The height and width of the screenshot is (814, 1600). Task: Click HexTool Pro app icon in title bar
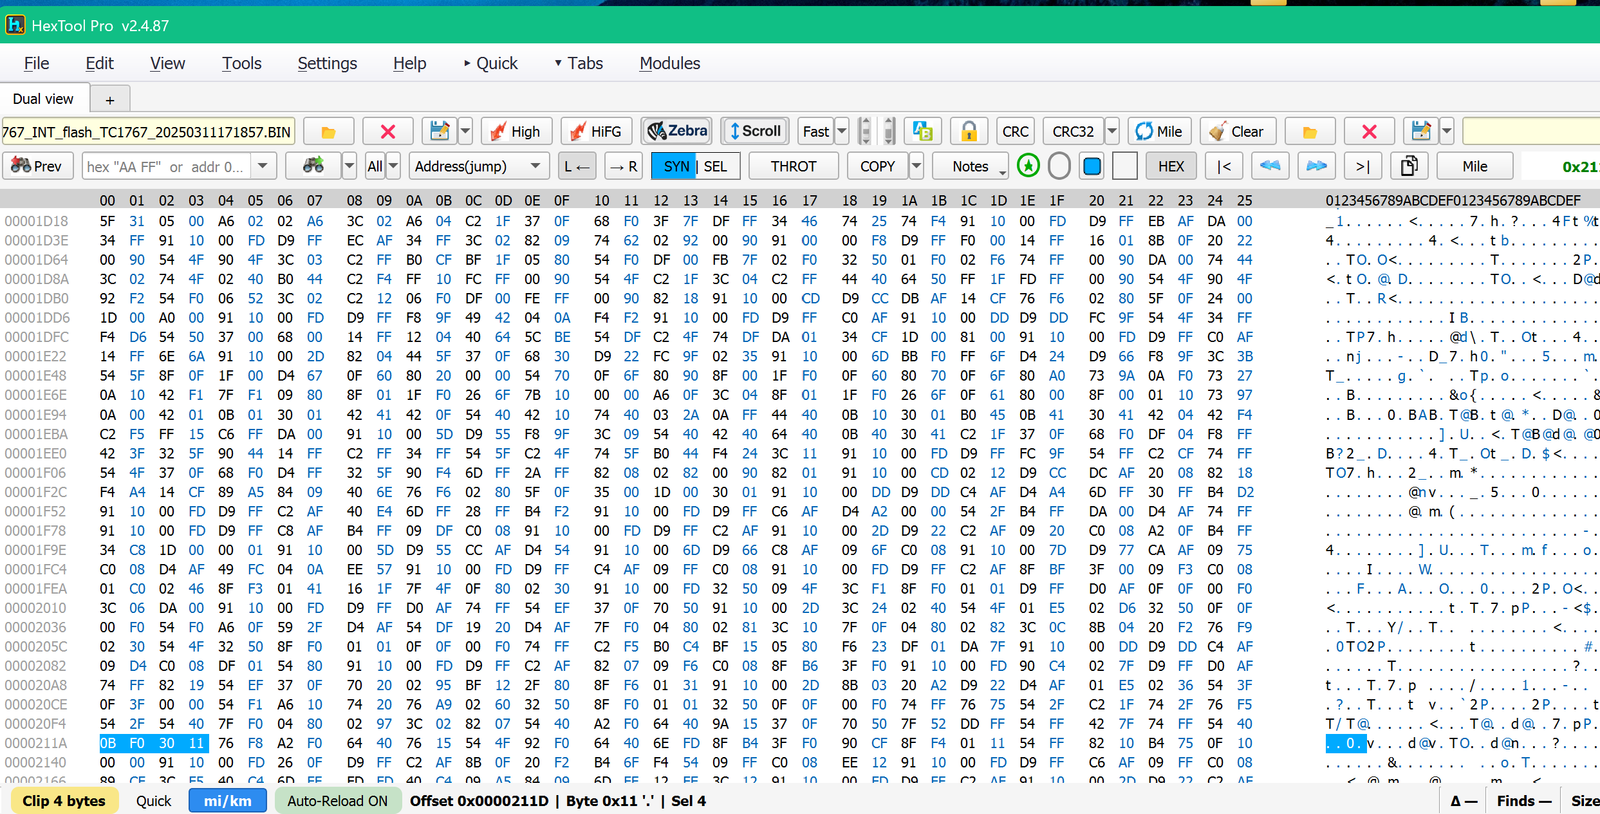15,25
